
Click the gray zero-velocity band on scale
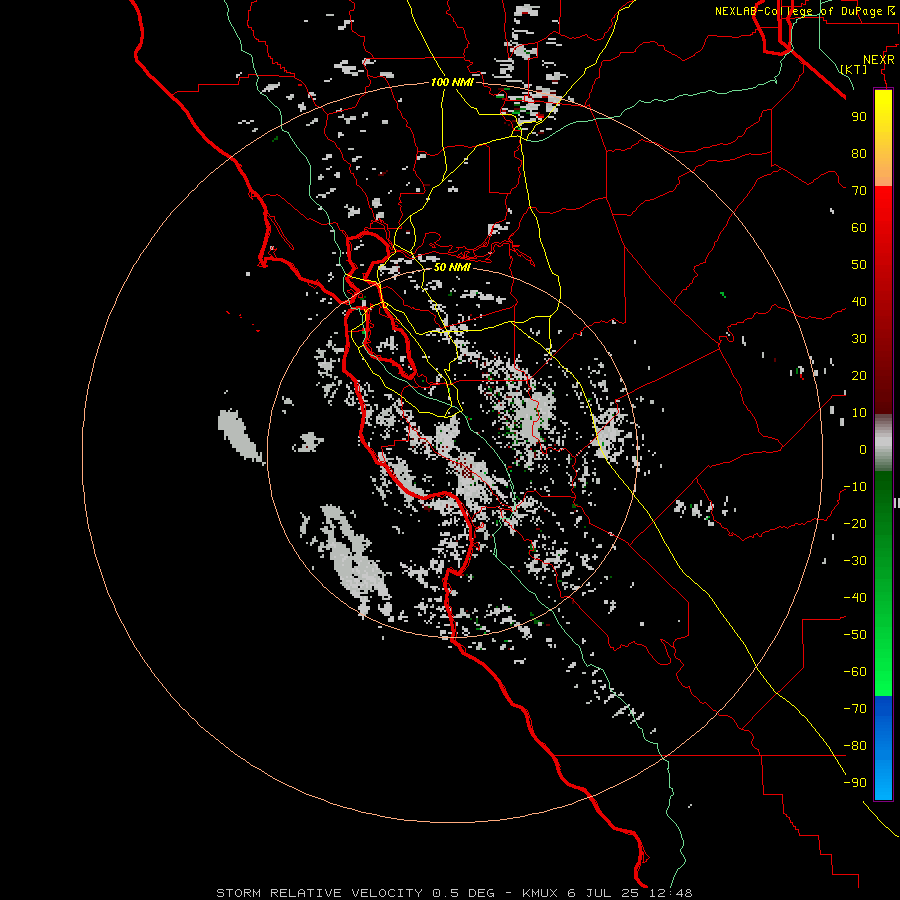[x=883, y=442]
